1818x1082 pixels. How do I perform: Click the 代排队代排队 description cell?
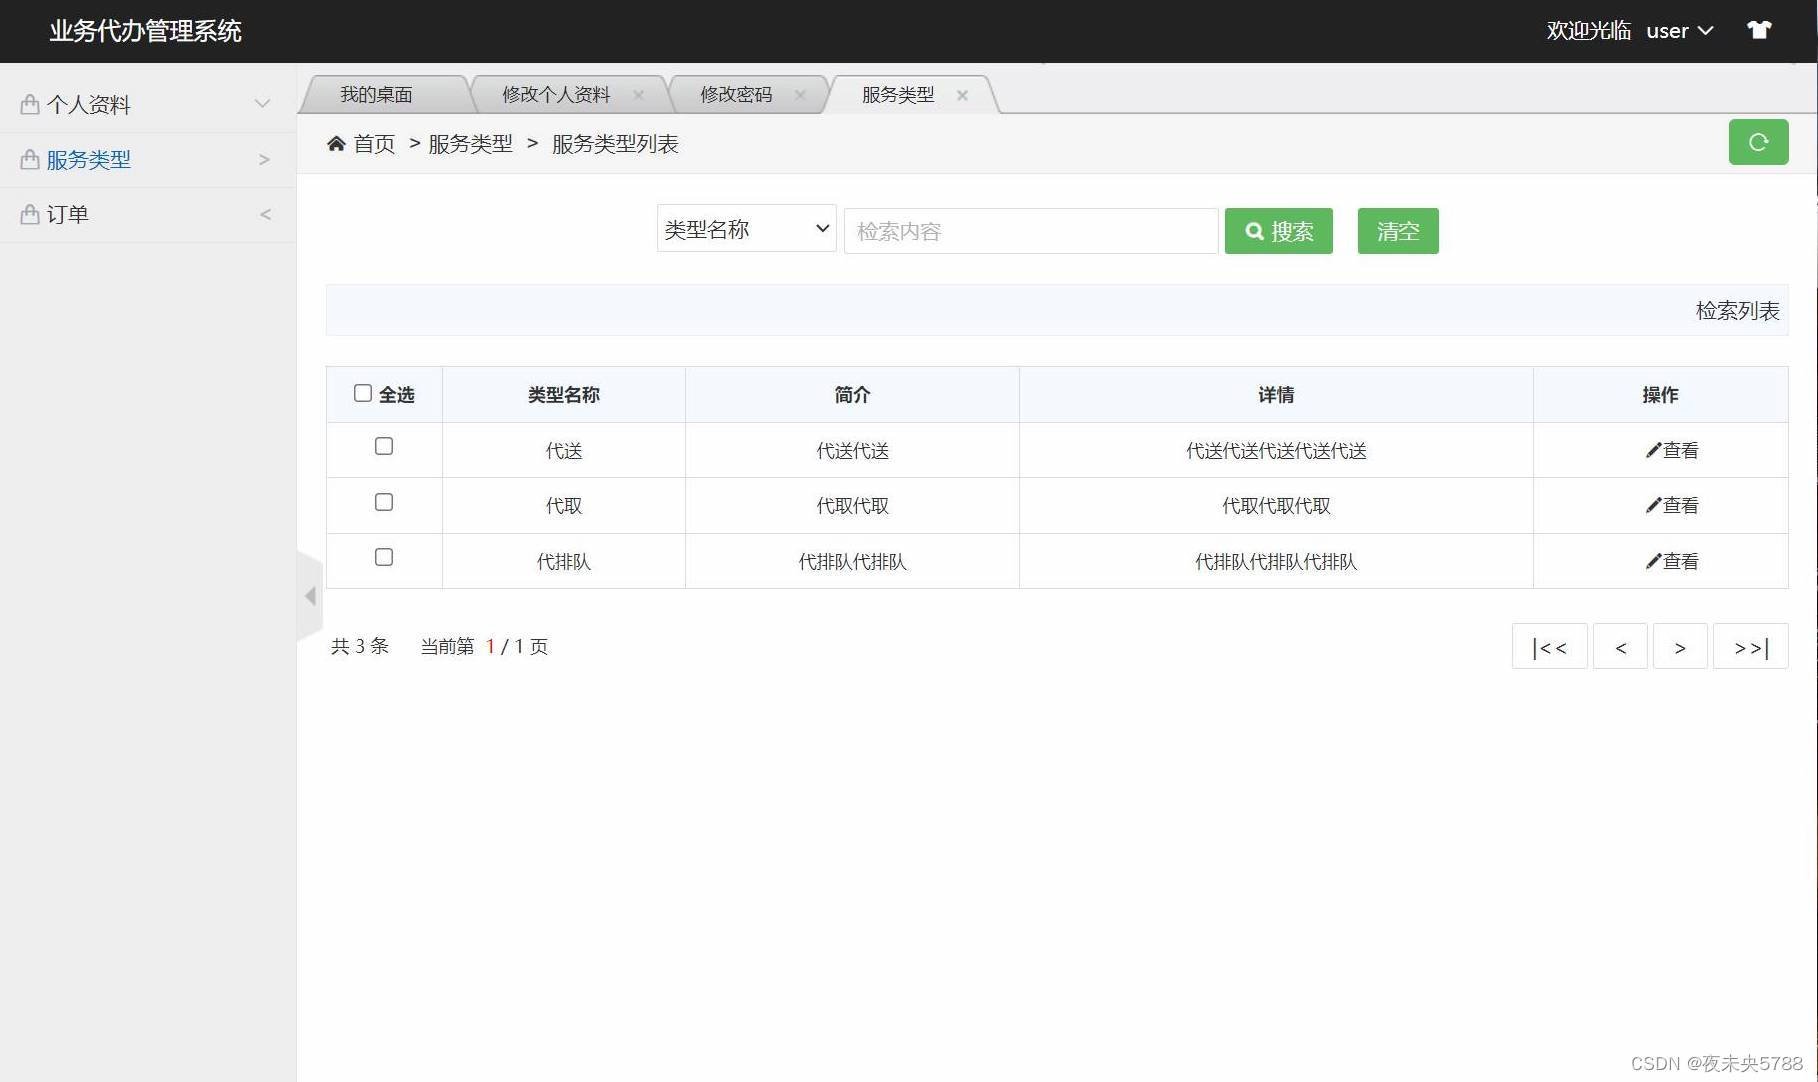852,562
